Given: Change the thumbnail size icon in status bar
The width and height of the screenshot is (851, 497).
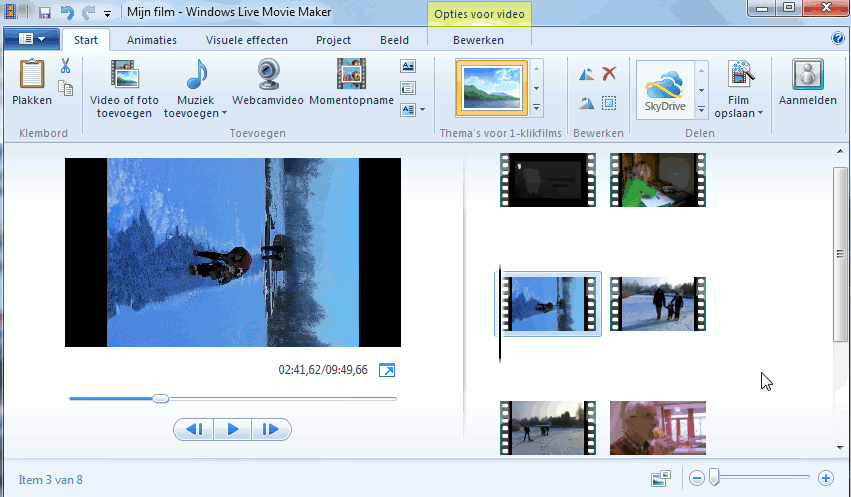Looking at the screenshot, I should click(x=661, y=479).
